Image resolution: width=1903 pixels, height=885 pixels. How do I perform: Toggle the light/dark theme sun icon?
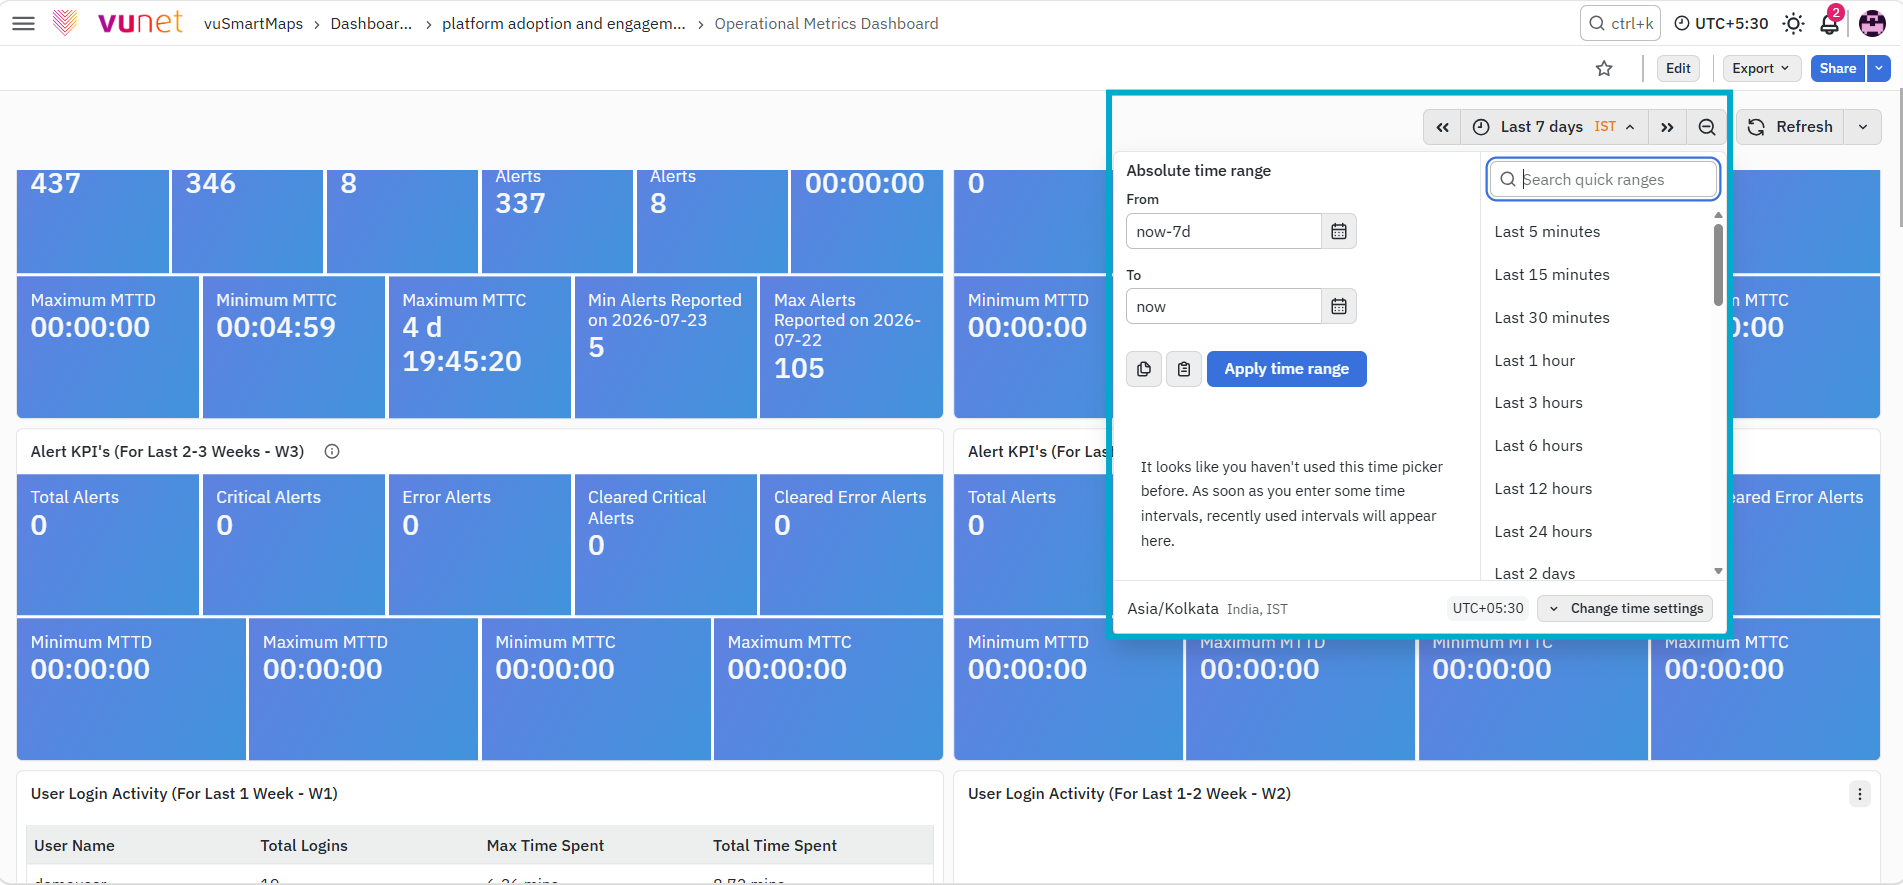[1794, 23]
